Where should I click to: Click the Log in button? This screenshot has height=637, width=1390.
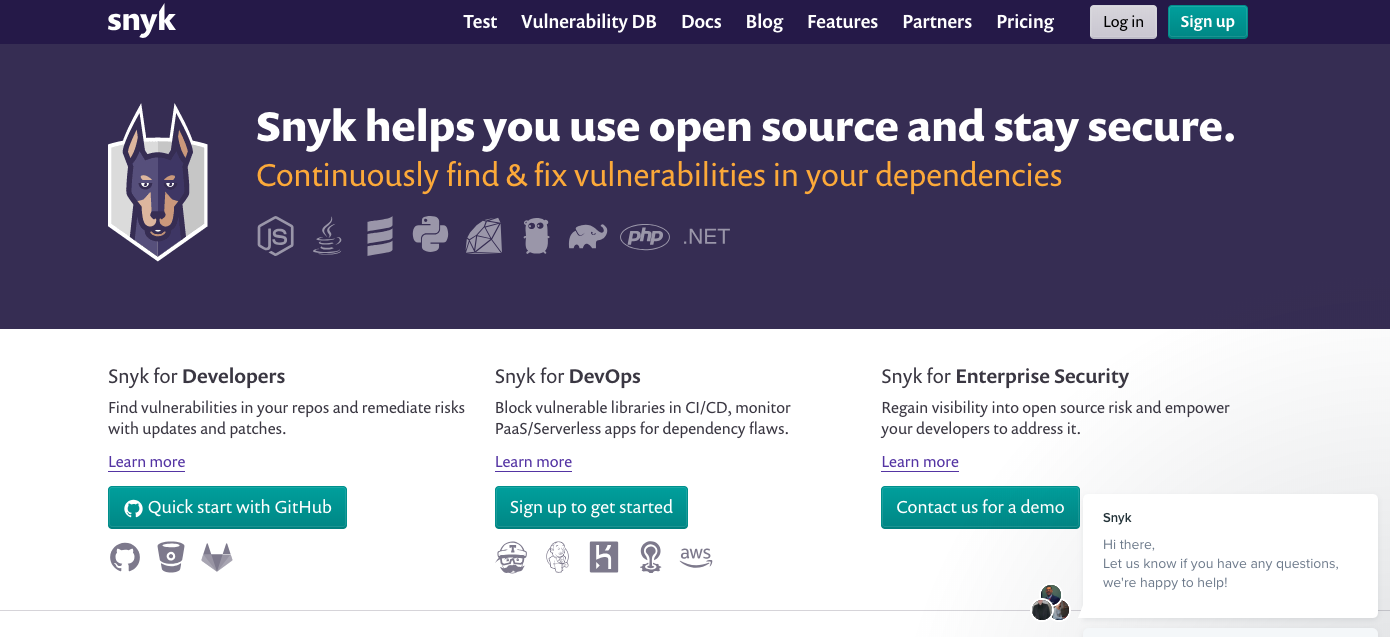pyautogui.click(x=1123, y=22)
